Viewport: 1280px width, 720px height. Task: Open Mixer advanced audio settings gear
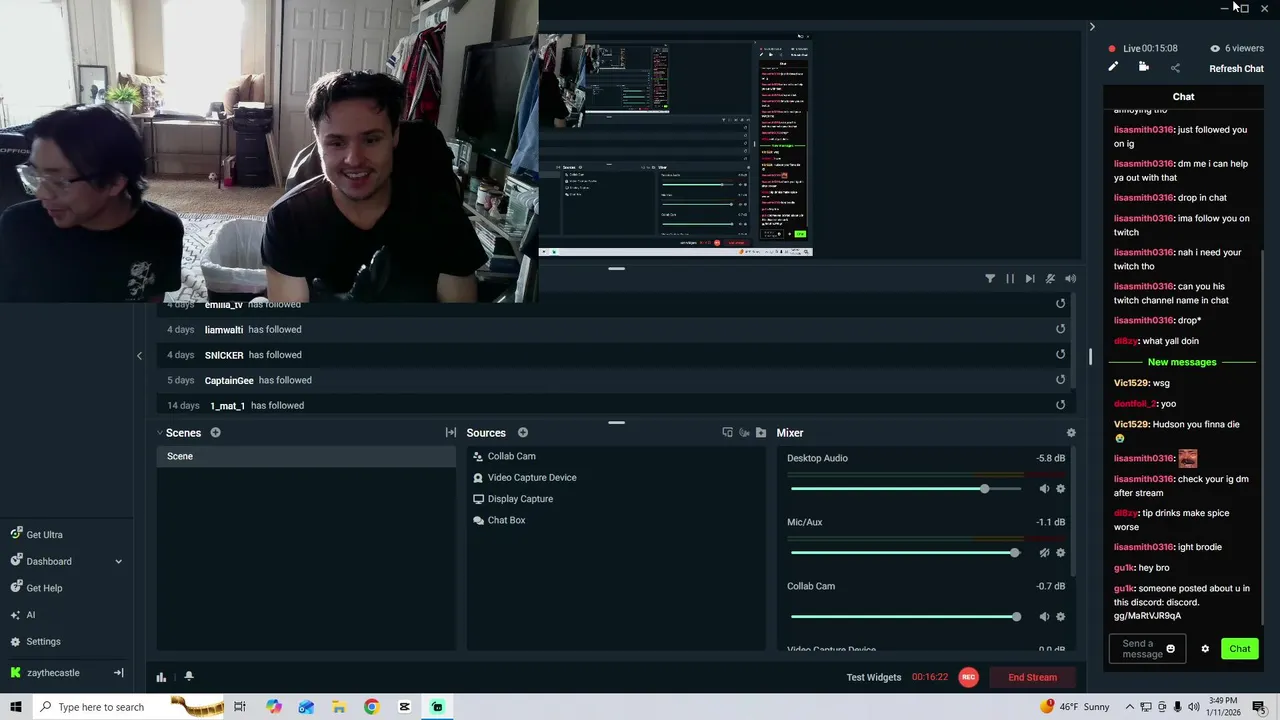pos(1071,433)
